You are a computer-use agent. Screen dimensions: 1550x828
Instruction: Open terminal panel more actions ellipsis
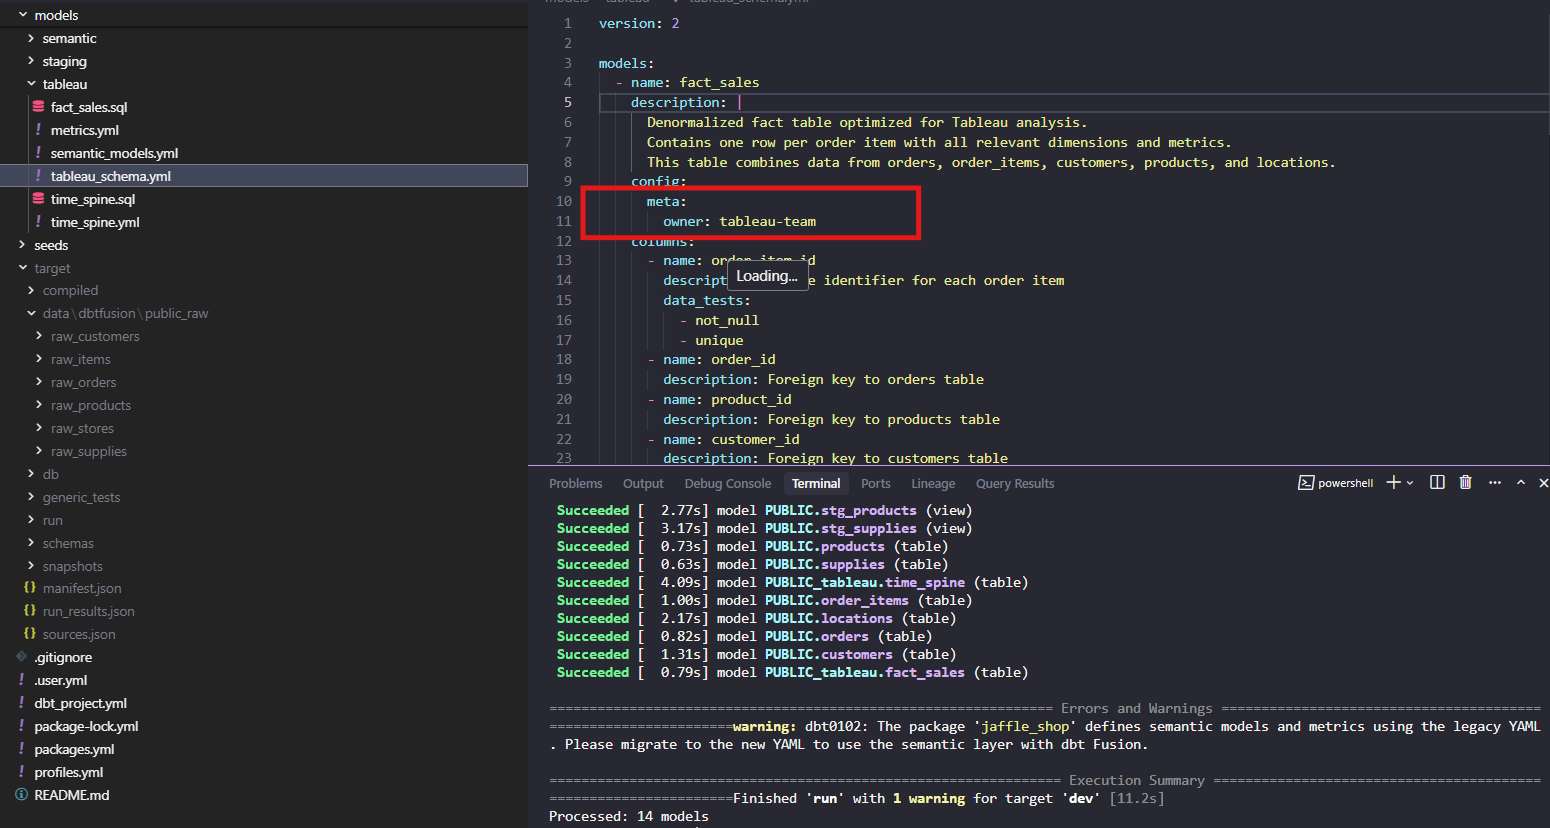click(1494, 483)
